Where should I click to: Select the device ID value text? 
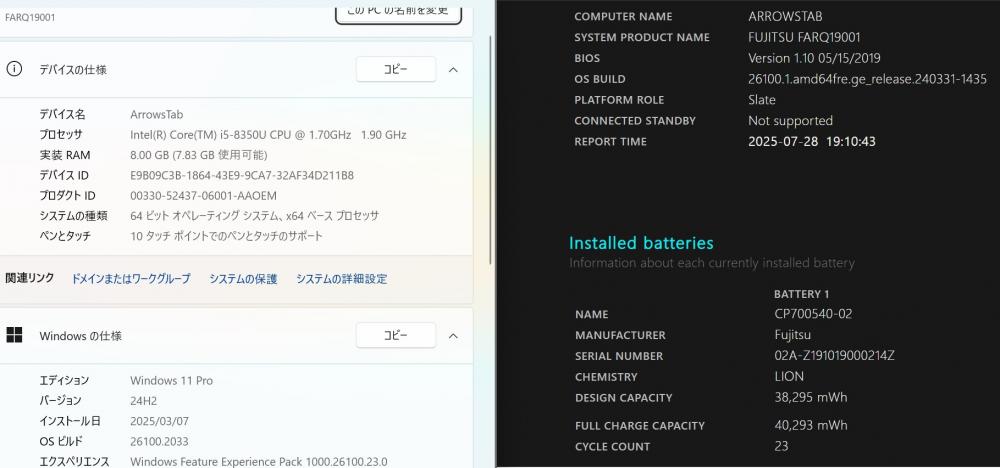242,175
